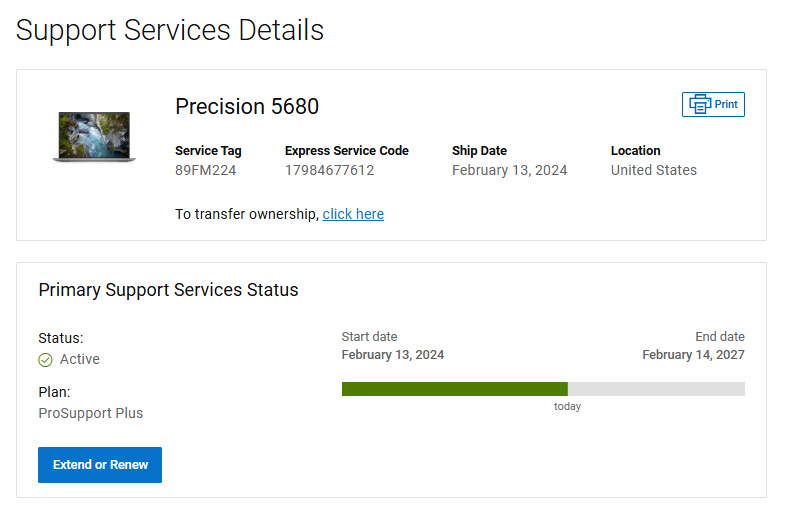
Task: Click the end date February 14, 2027
Action: pyautogui.click(x=693, y=355)
